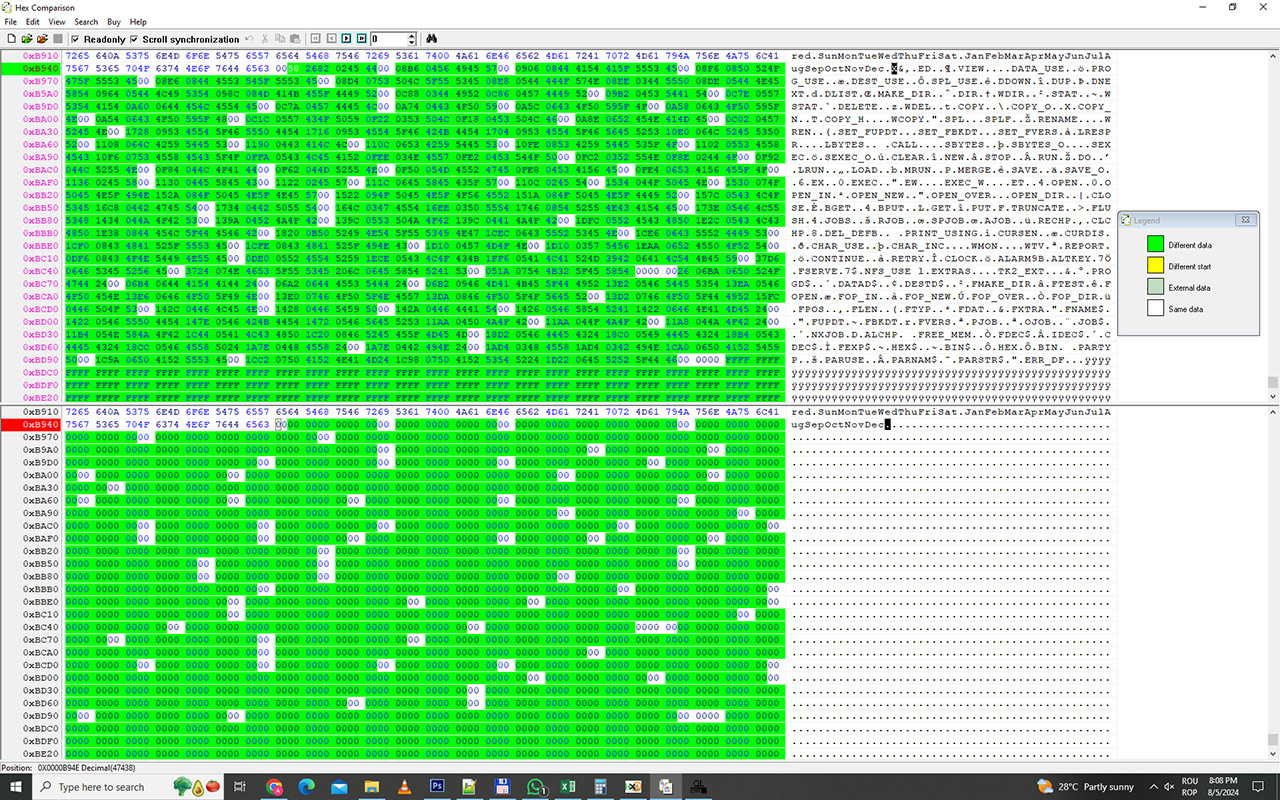Viewport: 1280px width, 800px height.
Task: Toggle the Readonly checkbox
Action: [x=75, y=39]
